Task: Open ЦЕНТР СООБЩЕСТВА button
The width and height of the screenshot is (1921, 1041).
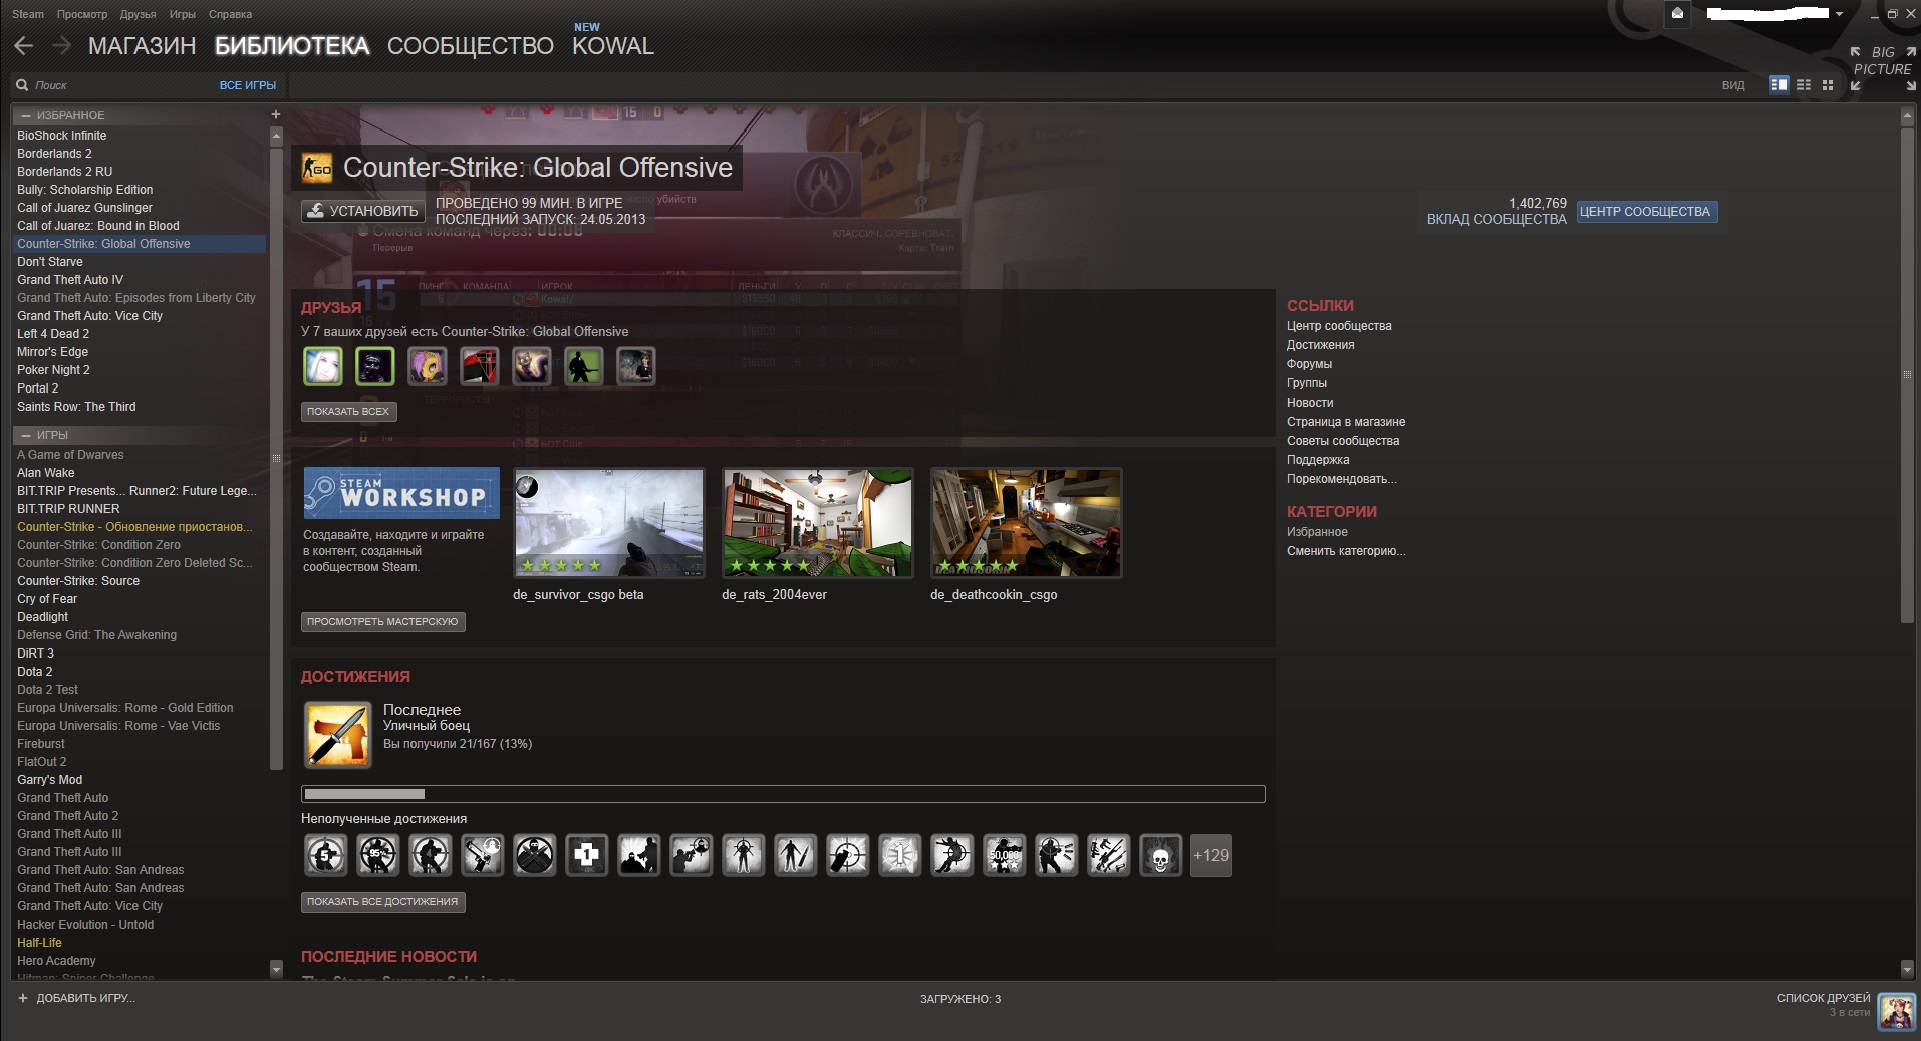Action: 1646,211
